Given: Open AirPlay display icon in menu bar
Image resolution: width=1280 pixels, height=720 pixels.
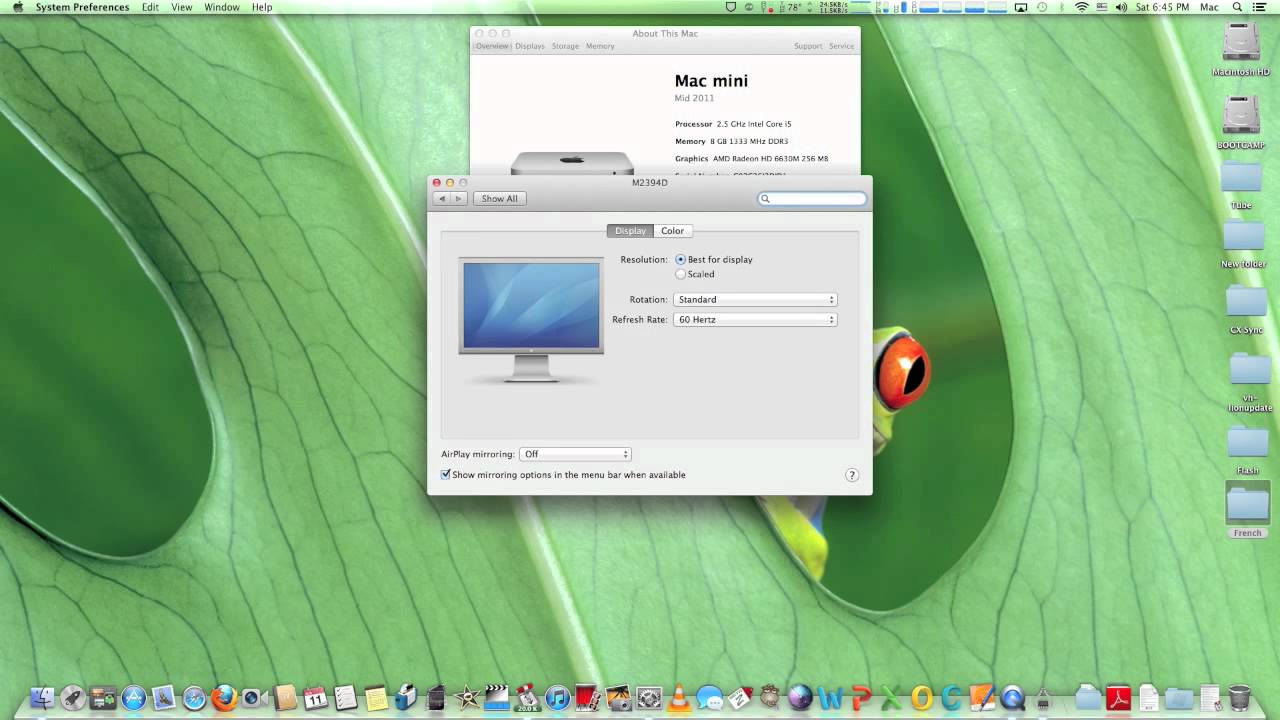Looking at the screenshot, I should pyautogui.click(x=1021, y=7).
